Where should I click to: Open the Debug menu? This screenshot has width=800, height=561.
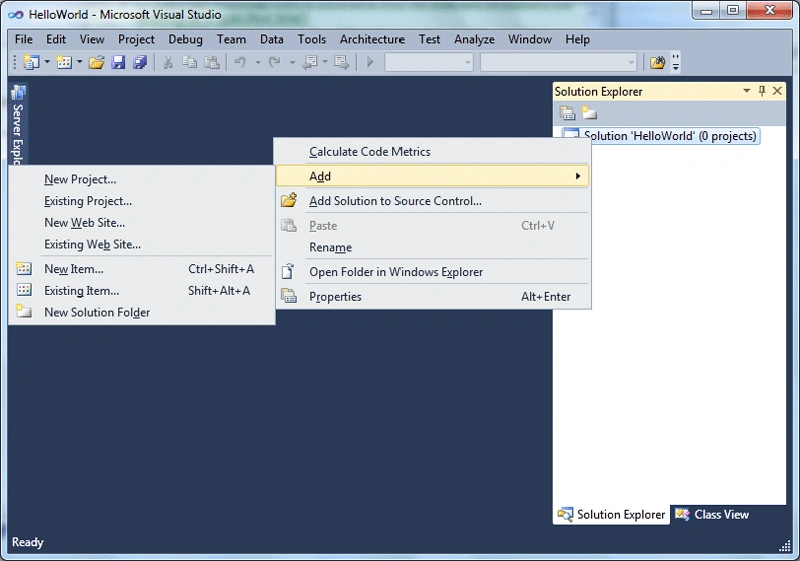tap(185, 39)
